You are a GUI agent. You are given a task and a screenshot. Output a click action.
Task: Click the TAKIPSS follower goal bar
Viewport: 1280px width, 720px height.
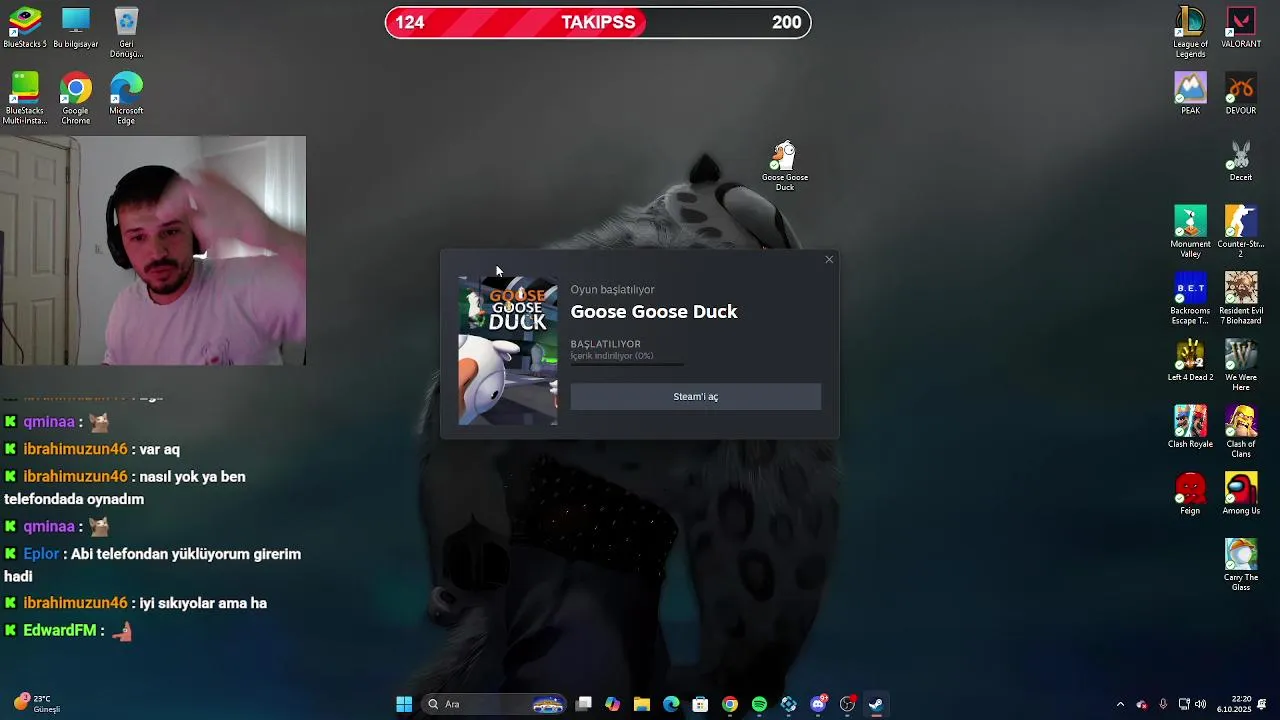598,22
